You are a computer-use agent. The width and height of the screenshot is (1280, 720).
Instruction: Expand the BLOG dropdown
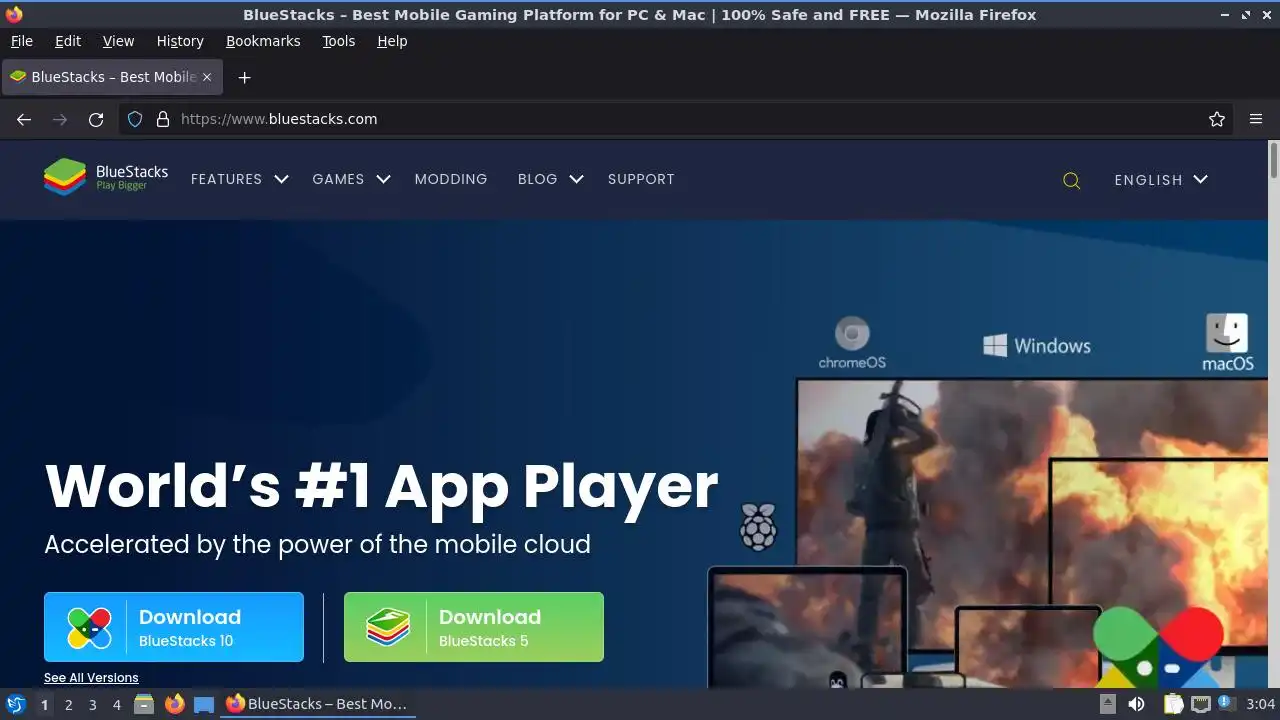550,179
